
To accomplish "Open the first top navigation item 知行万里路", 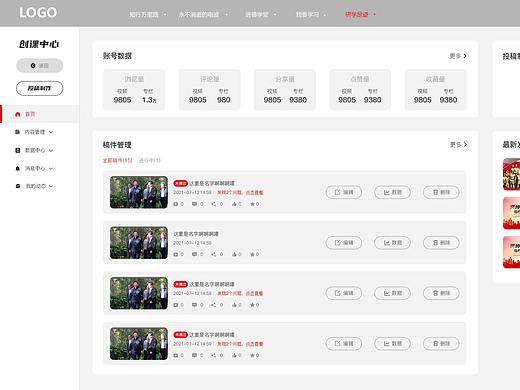I will tap(144, 14).
